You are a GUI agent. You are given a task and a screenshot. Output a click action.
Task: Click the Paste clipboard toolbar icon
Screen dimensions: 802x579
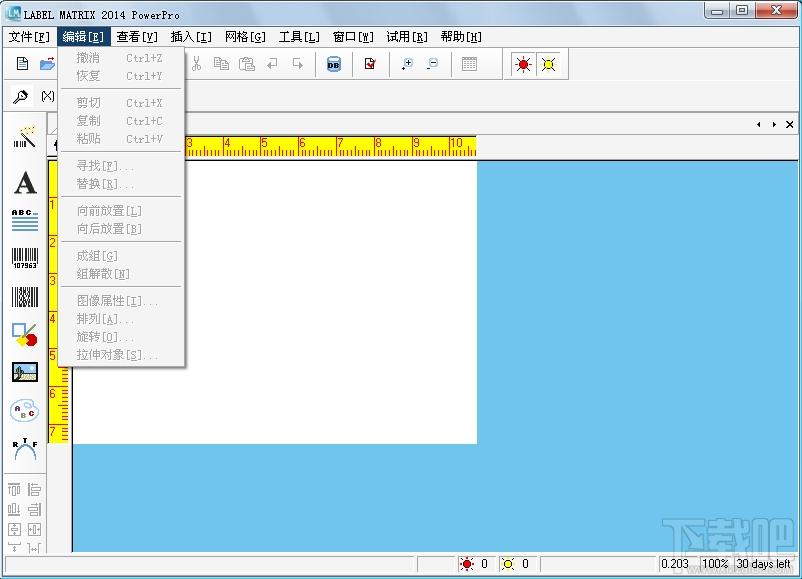247,64
